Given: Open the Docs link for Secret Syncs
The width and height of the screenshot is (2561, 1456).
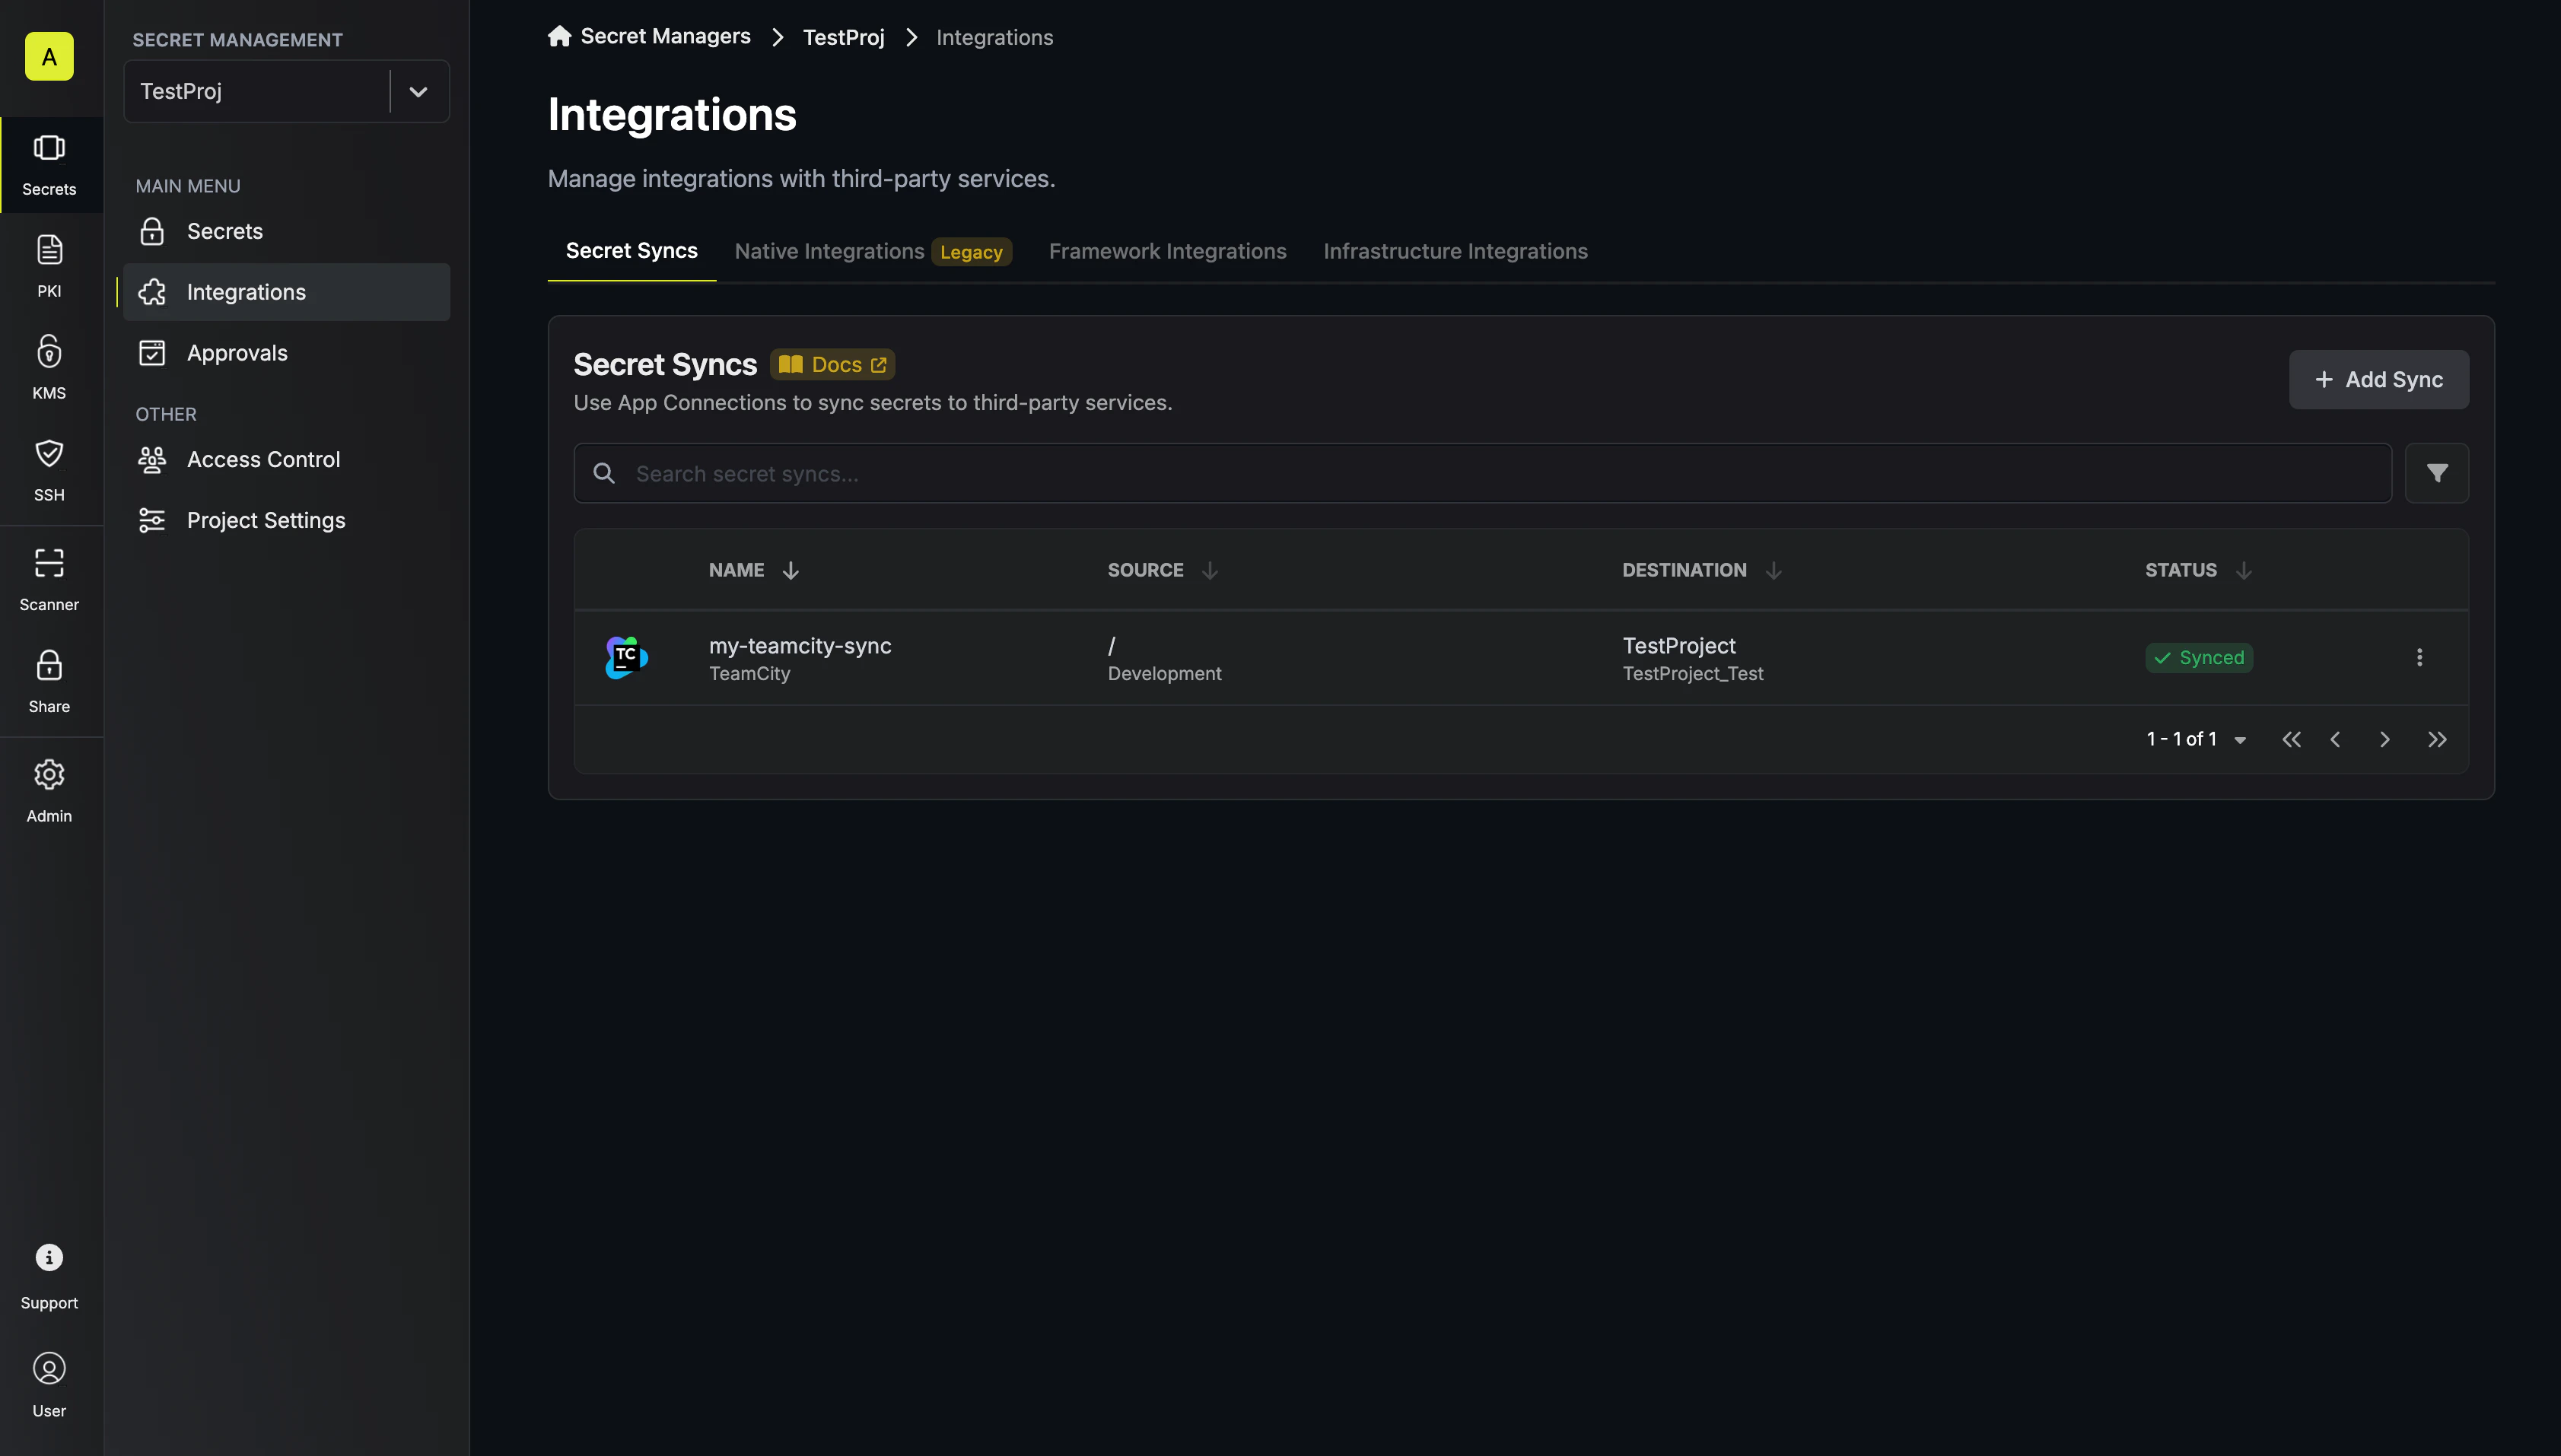Looking at the screenshot, I should click(x=832, y=365).
